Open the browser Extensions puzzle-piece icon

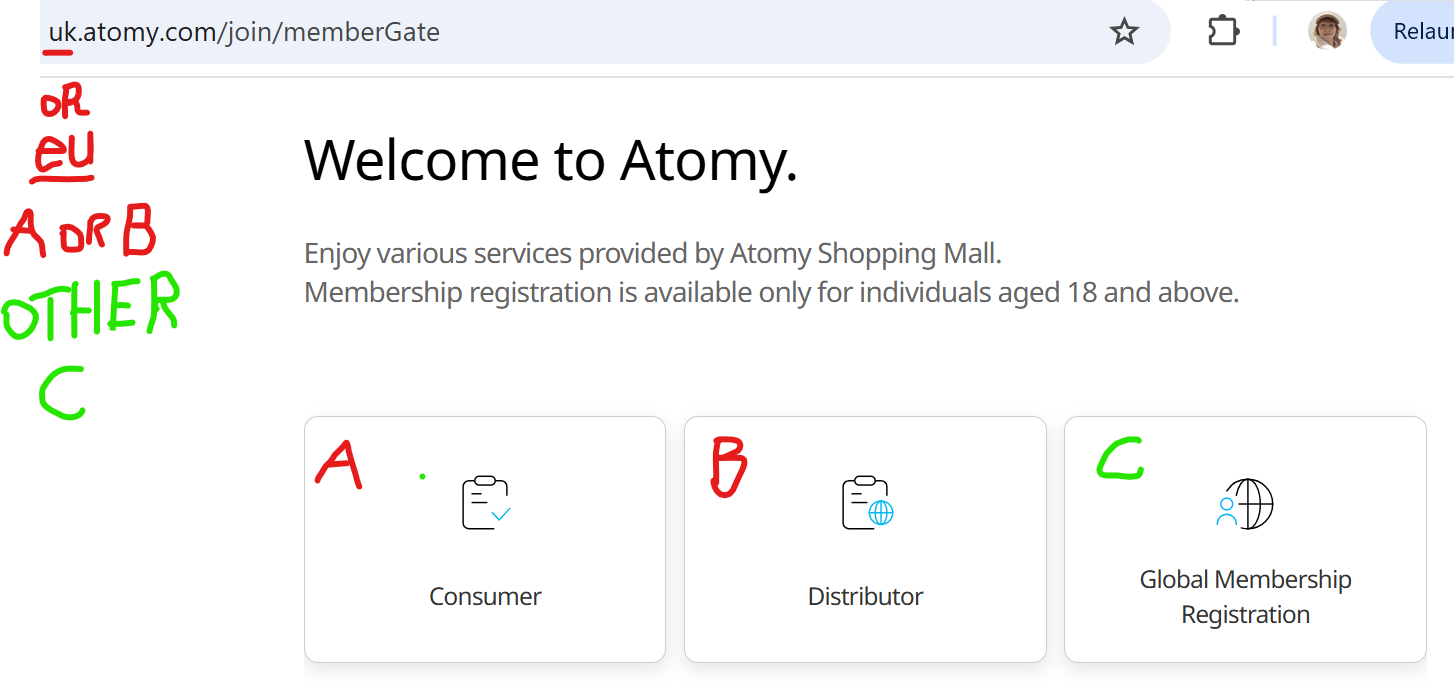(1222, 31)
